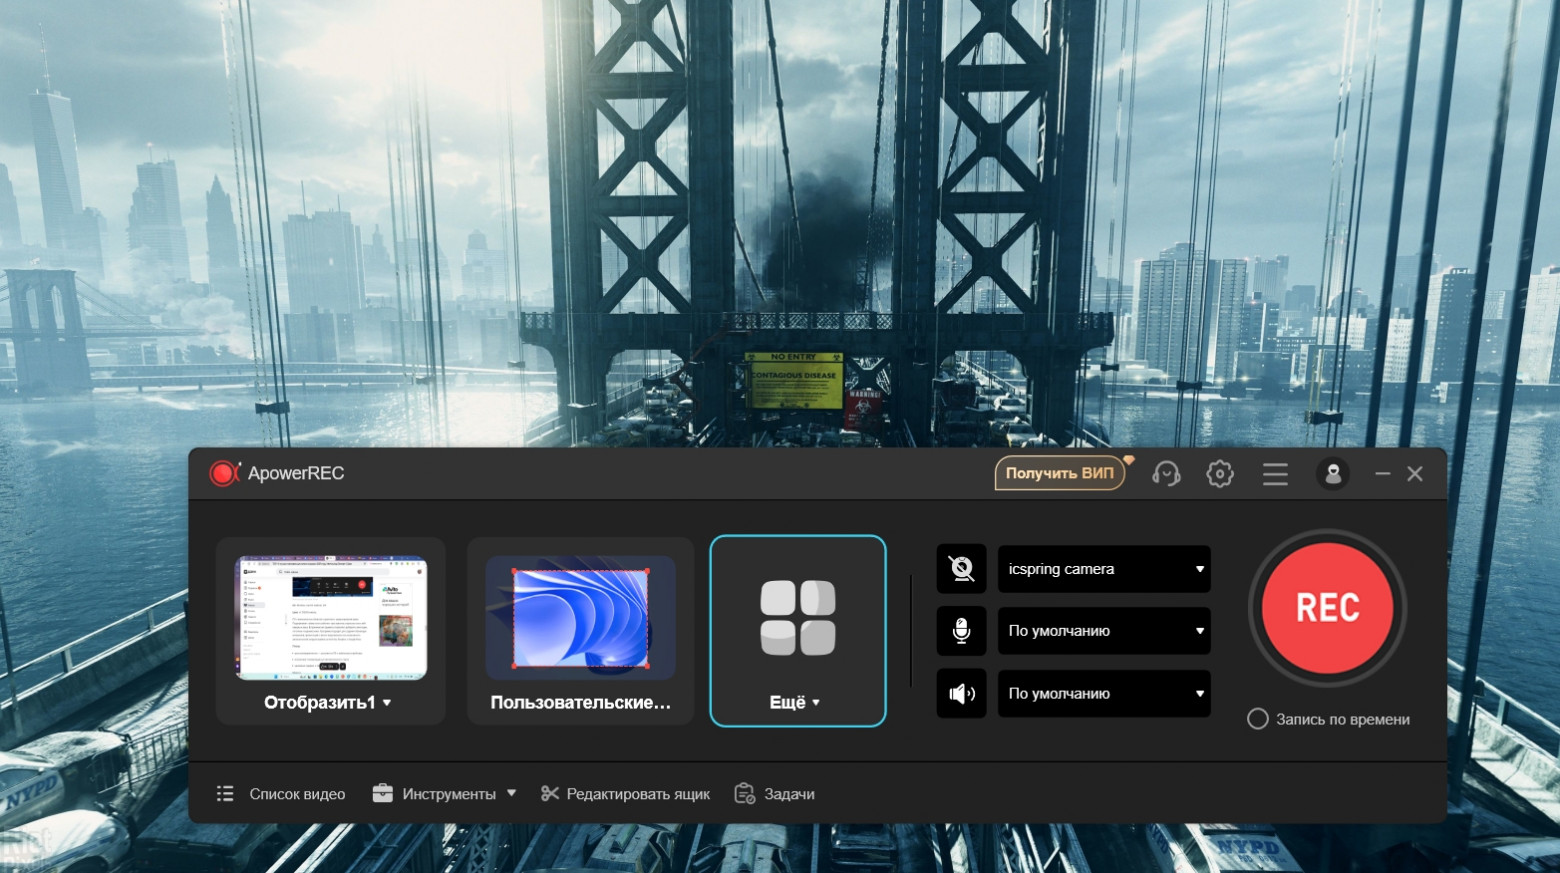
Task: Toggle the microphone icon
Action: point(961,631)
